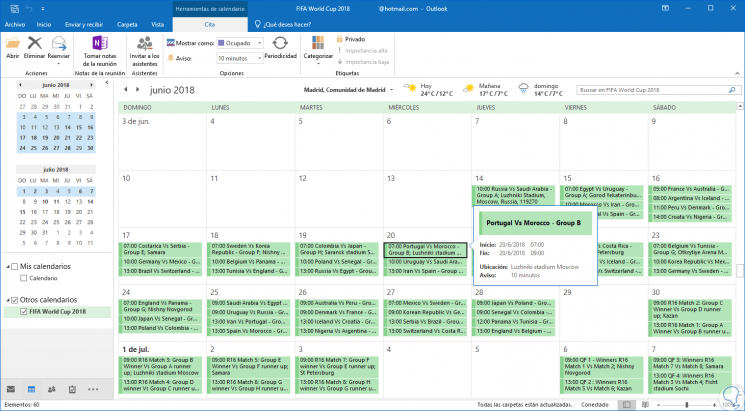This screenshot has width=745, height=411.
Task: Open Colombia Vs Japan event
Action: click(337, 250)
